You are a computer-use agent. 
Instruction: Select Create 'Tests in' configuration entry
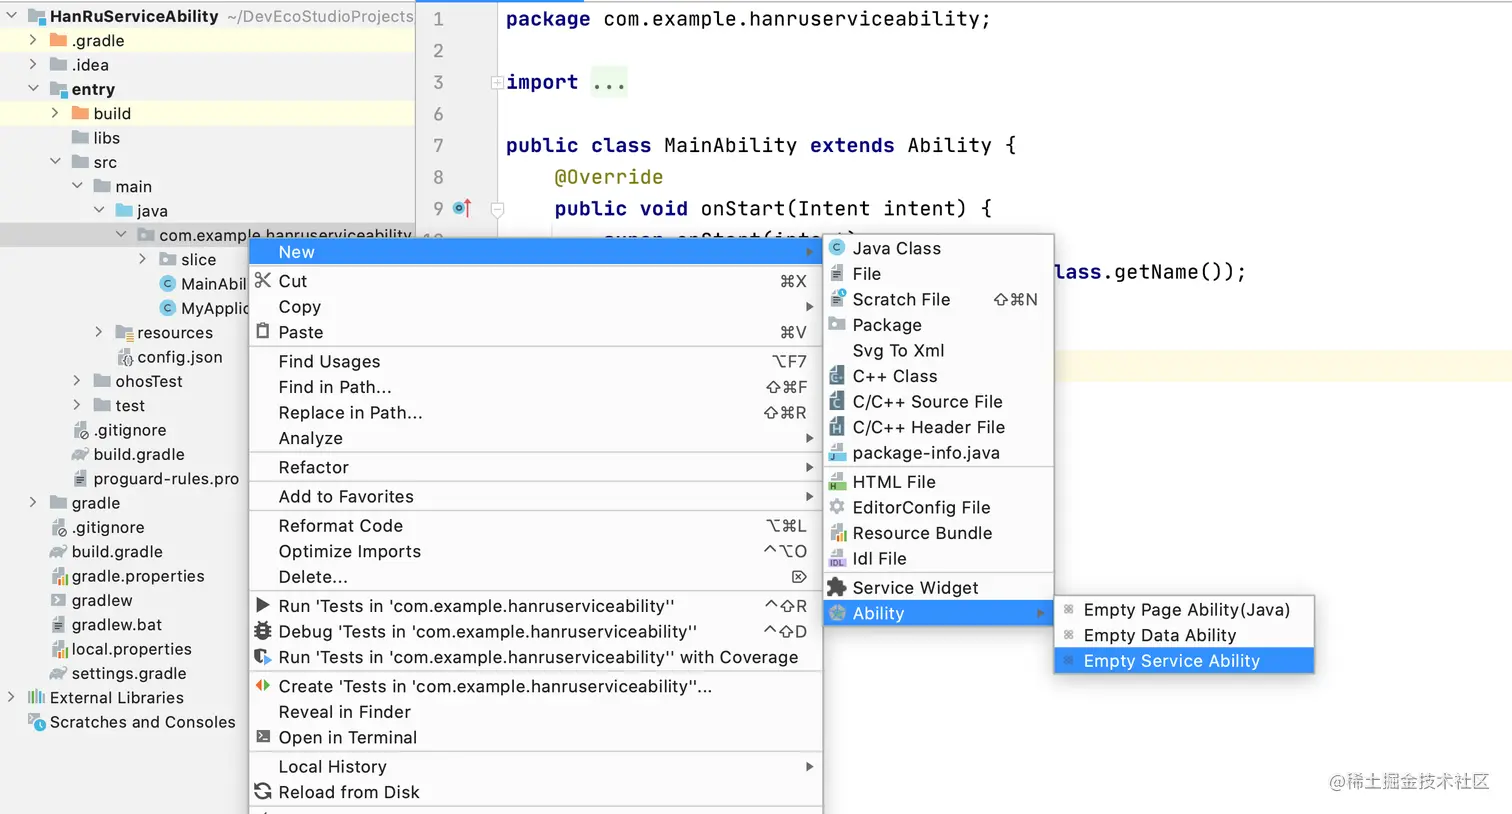coord(536,686)
